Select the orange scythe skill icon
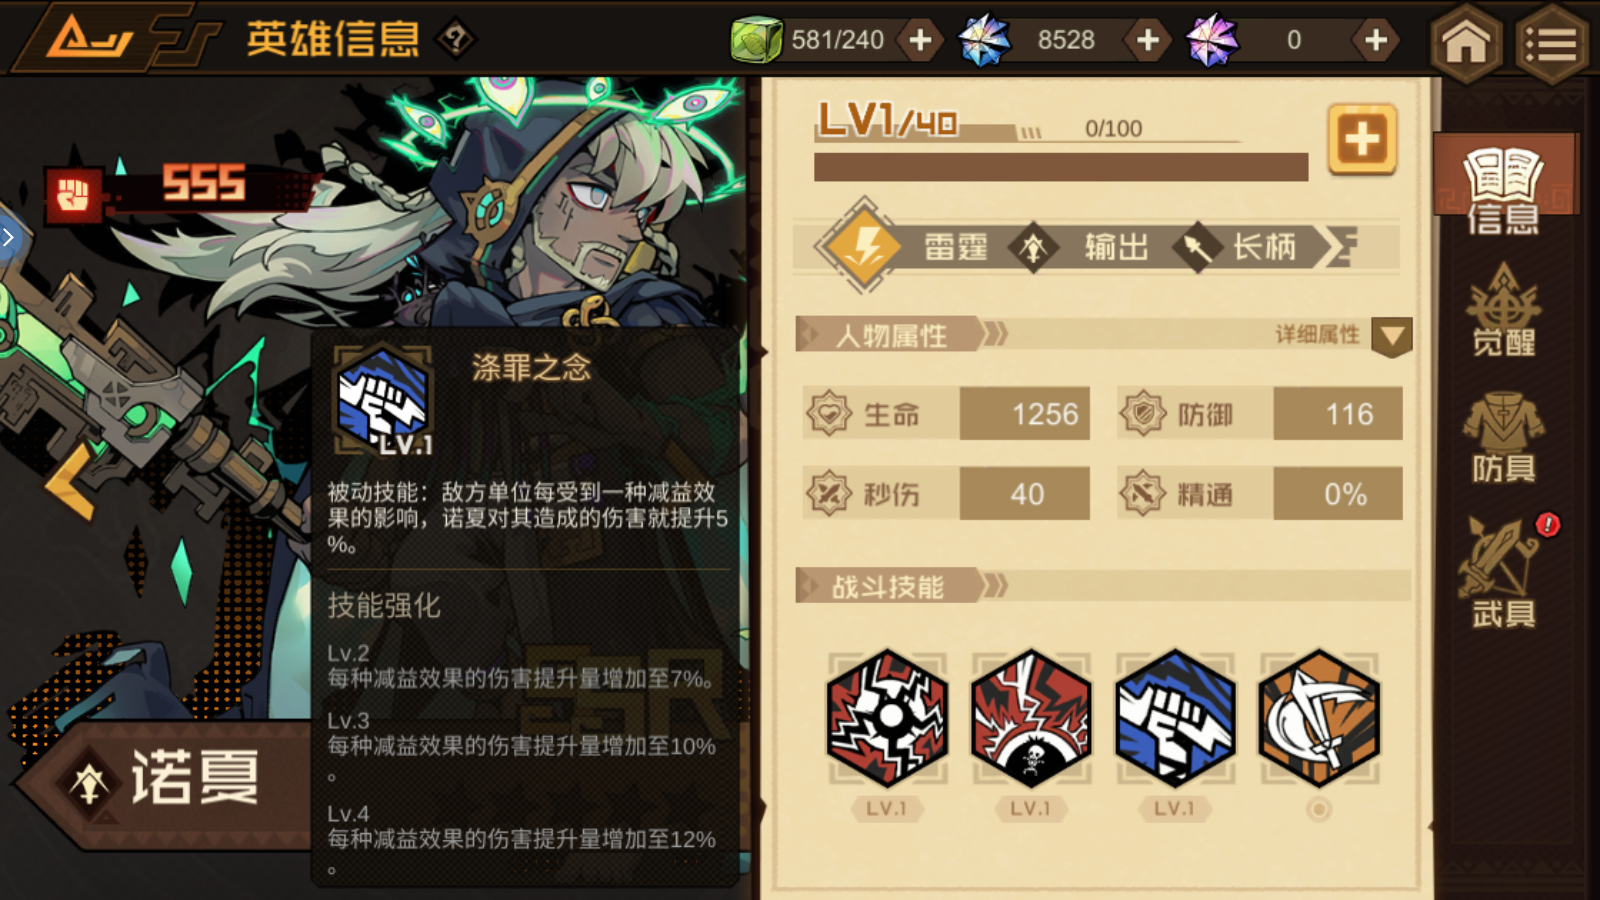This screenshot has height=900, width=1600. [x=1319, y=717]
